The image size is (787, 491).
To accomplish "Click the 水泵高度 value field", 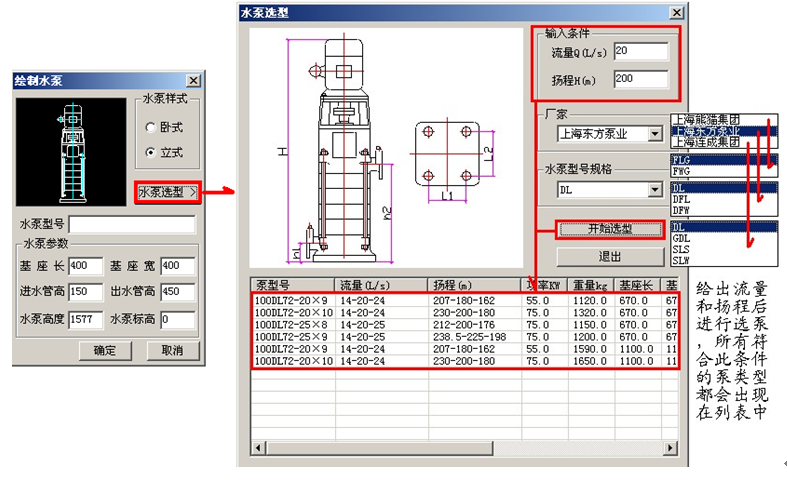I will click(85, 320).
